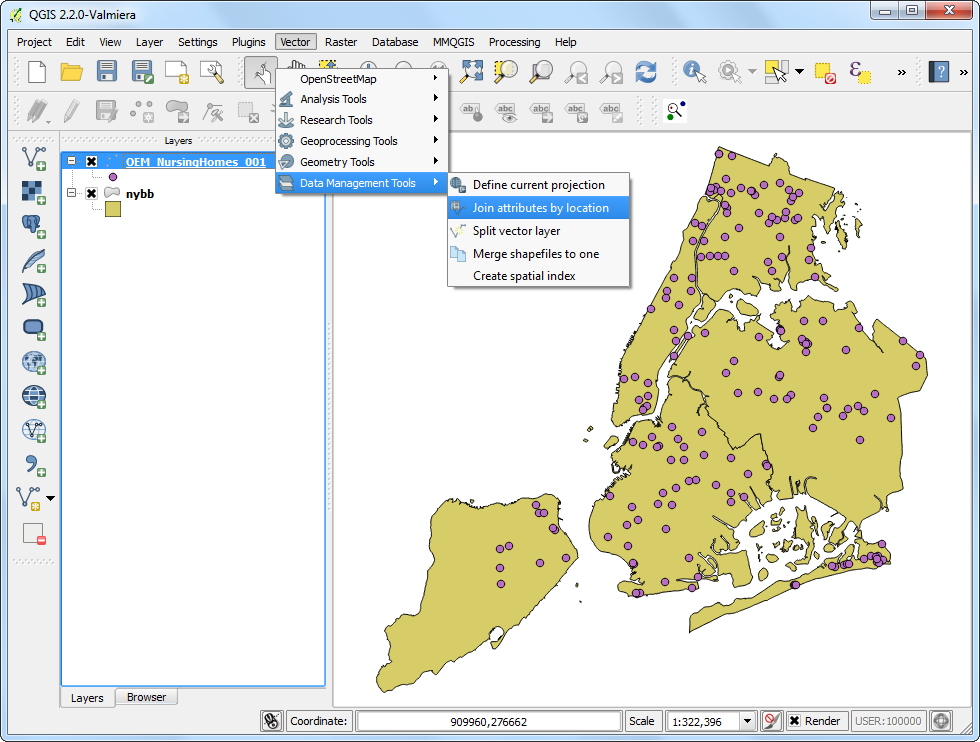Select the Identify Features tool
Image resolution: width=980 pixels, height=742 pixels.
point(694,72)
